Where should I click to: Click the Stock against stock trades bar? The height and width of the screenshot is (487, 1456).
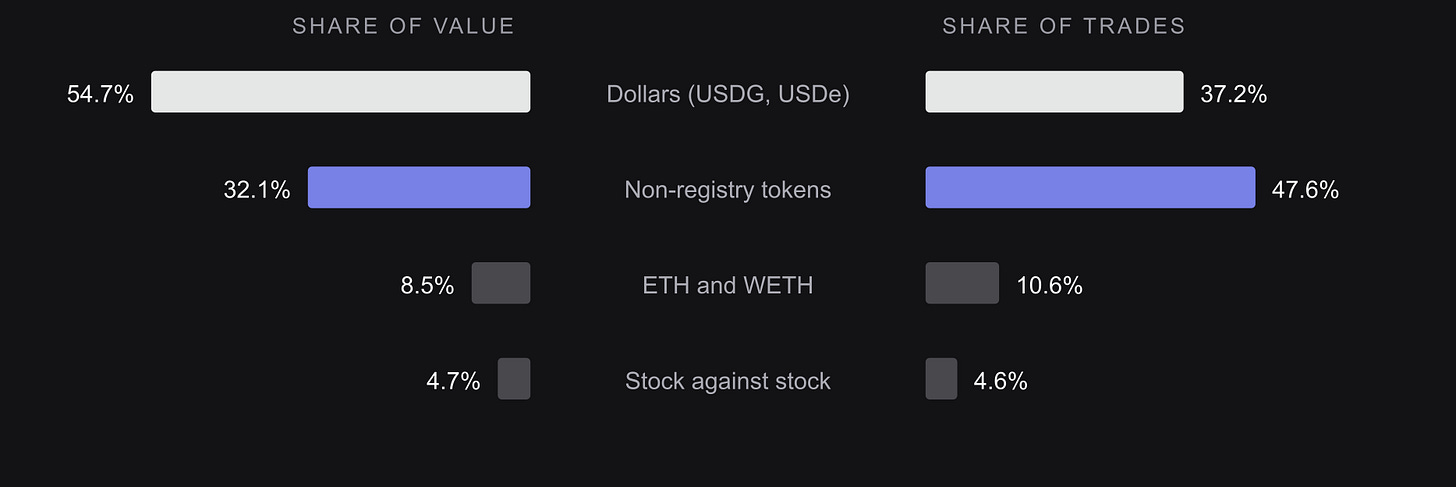pyautogui.click(x=941, y=379)
